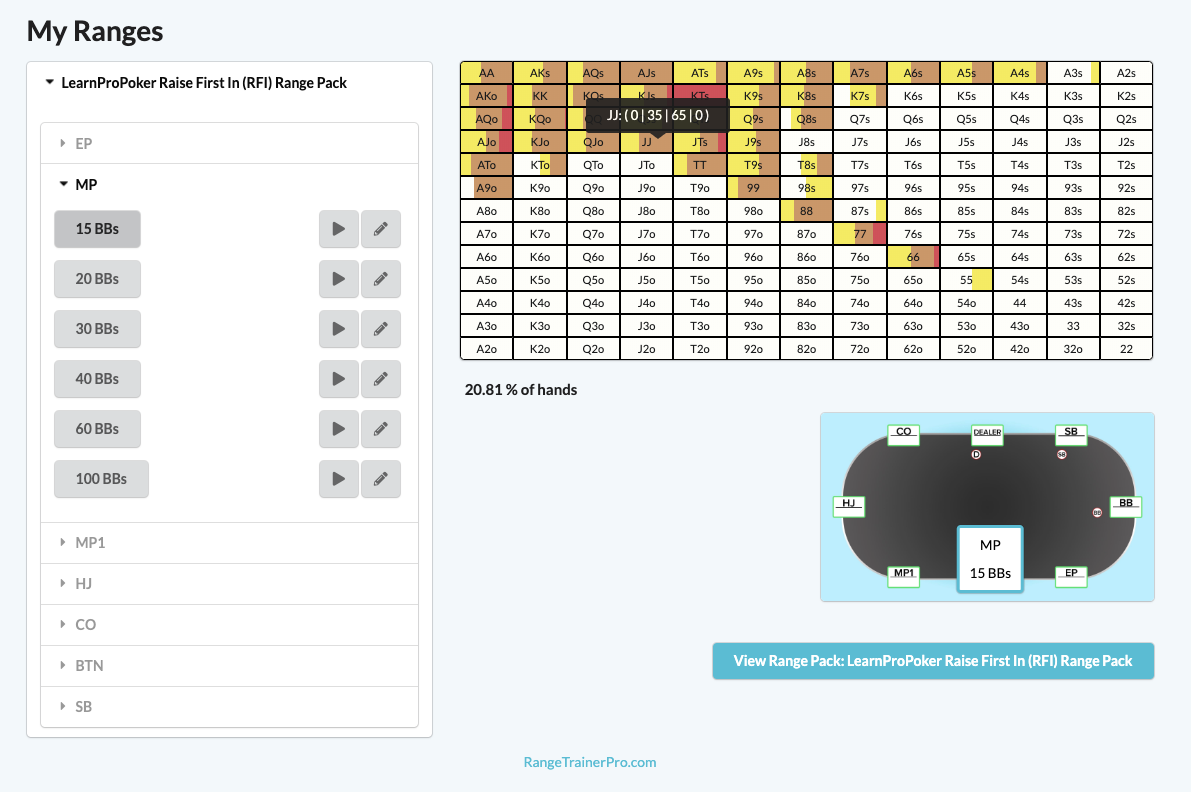
Task: Click the SB seat on poker table
Action: point(1071,434)
